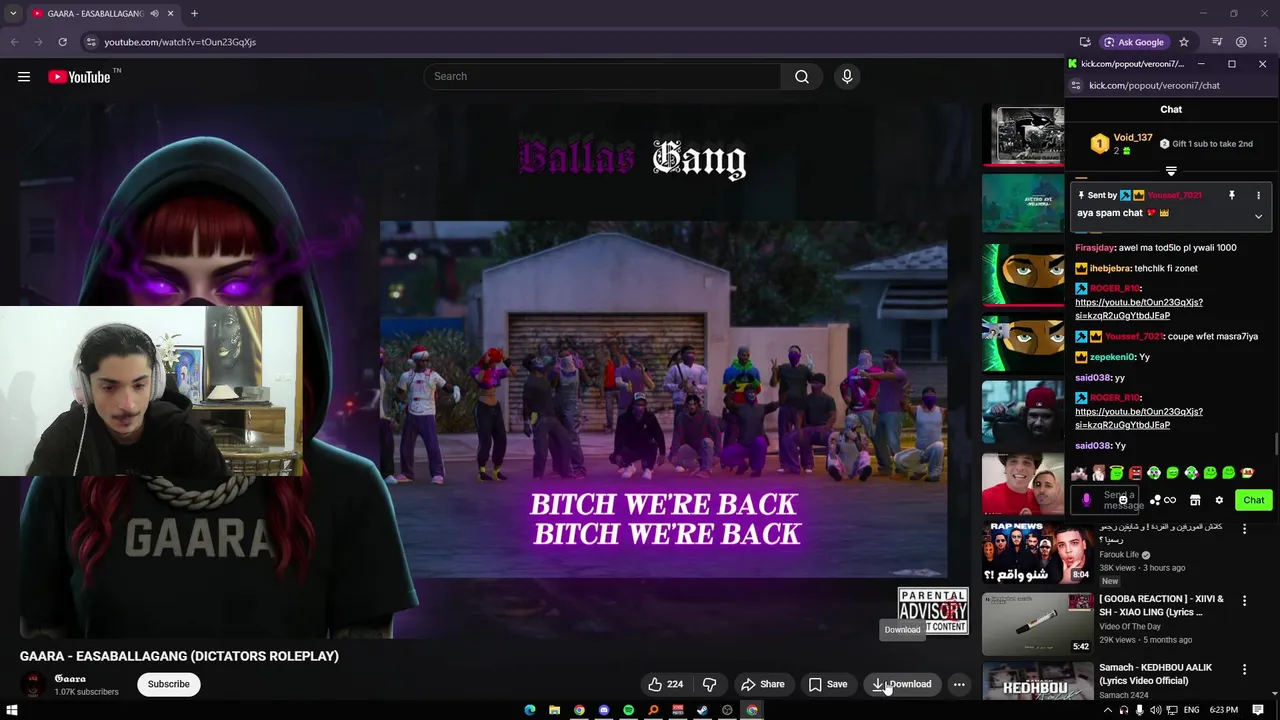Viewport: 1280px width, 720px height.
Task: Open Kick chat settings gear
Action: 1219,500
